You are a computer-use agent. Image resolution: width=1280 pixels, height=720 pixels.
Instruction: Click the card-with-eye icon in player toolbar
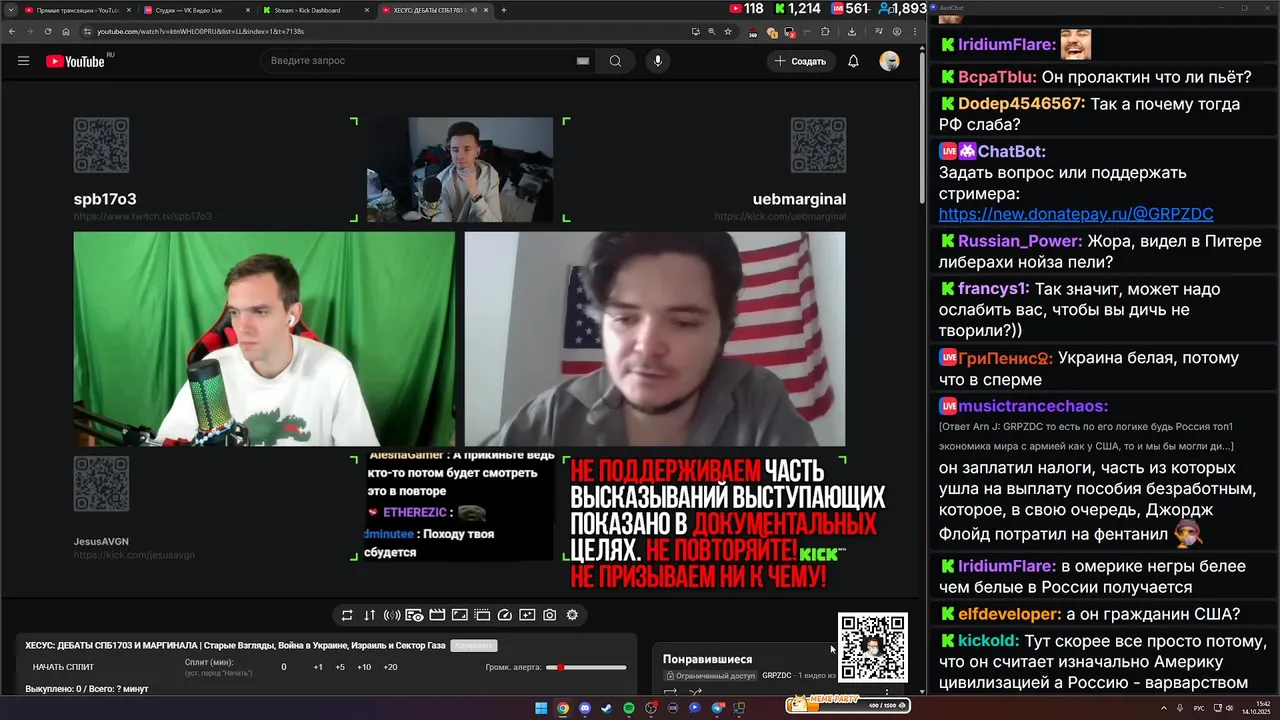pos(414,615)
